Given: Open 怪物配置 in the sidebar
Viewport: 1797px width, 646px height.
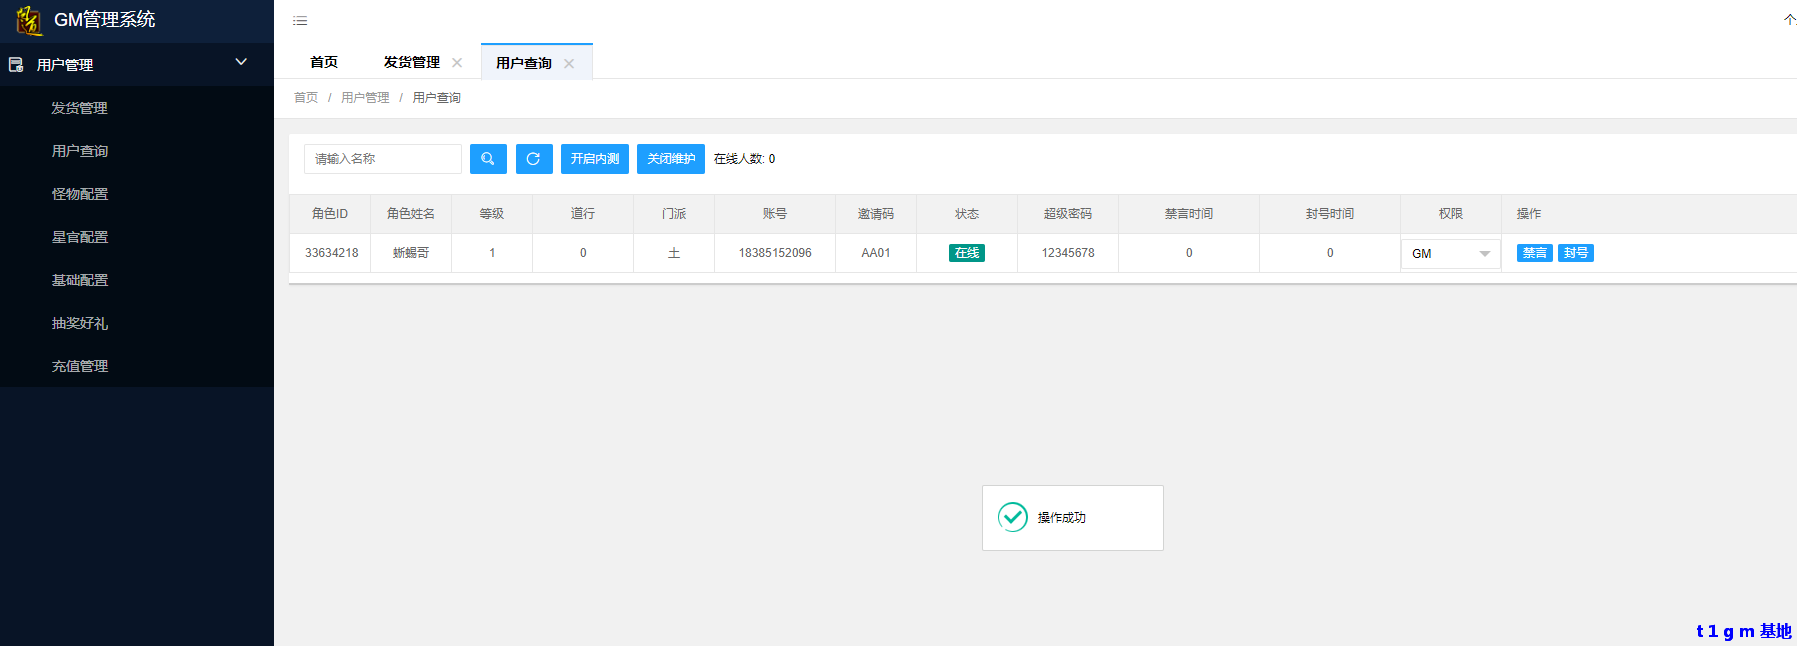Looking at the screenshot, I should pos(80,194).
